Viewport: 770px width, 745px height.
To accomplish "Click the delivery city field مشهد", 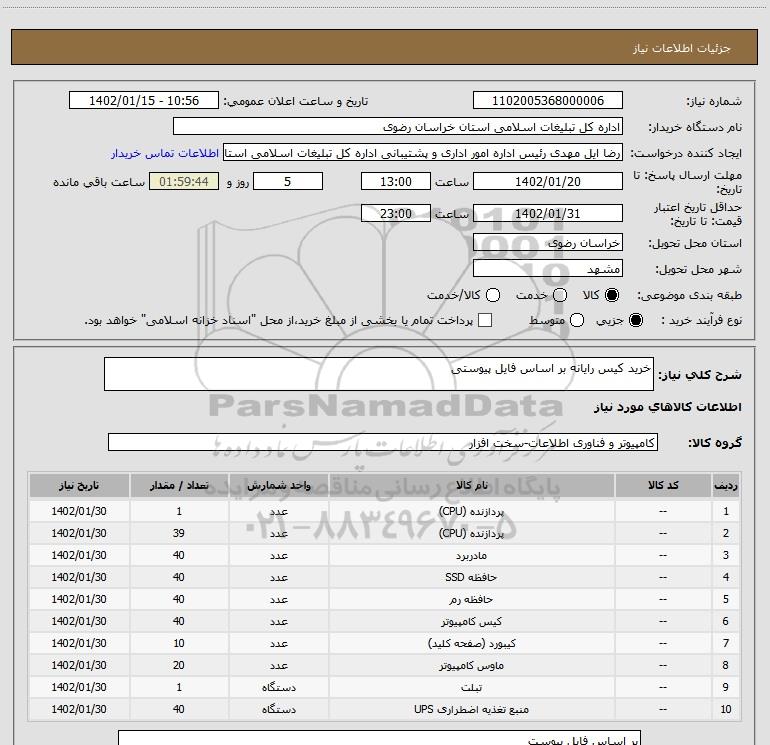I will tap(548, 268).
